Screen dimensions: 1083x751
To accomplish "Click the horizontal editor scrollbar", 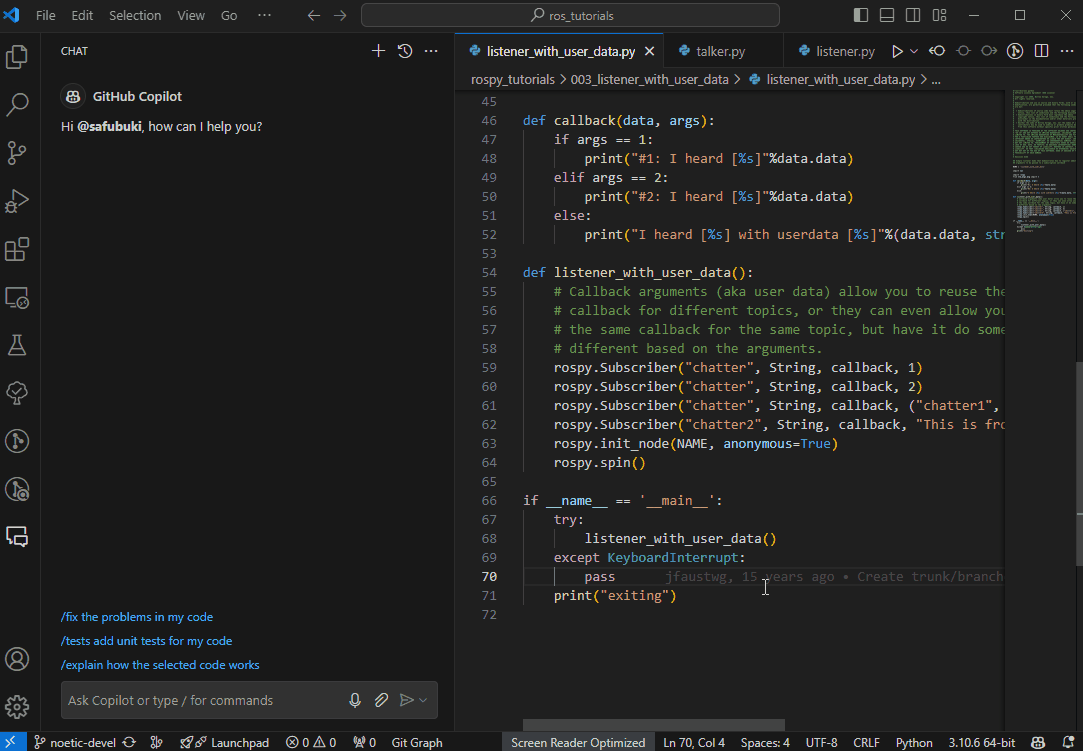I will (653, 725).
